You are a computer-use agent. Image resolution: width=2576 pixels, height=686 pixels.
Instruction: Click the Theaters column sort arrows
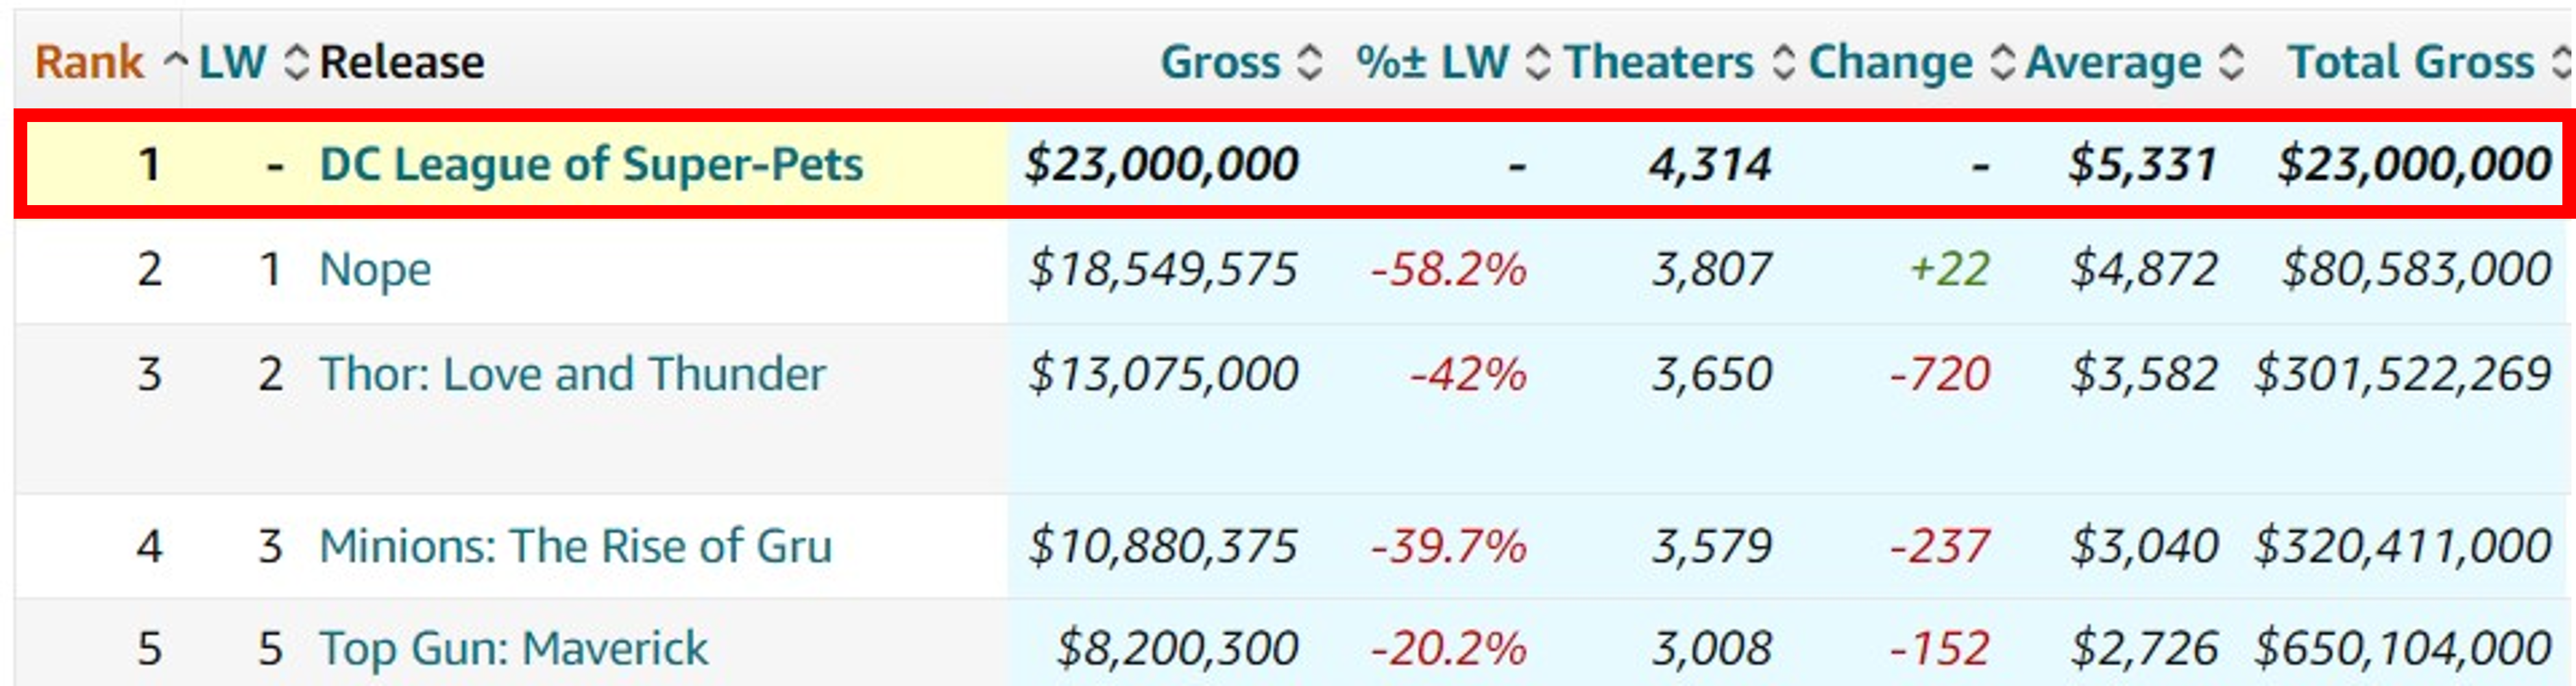pos(1783,62)
